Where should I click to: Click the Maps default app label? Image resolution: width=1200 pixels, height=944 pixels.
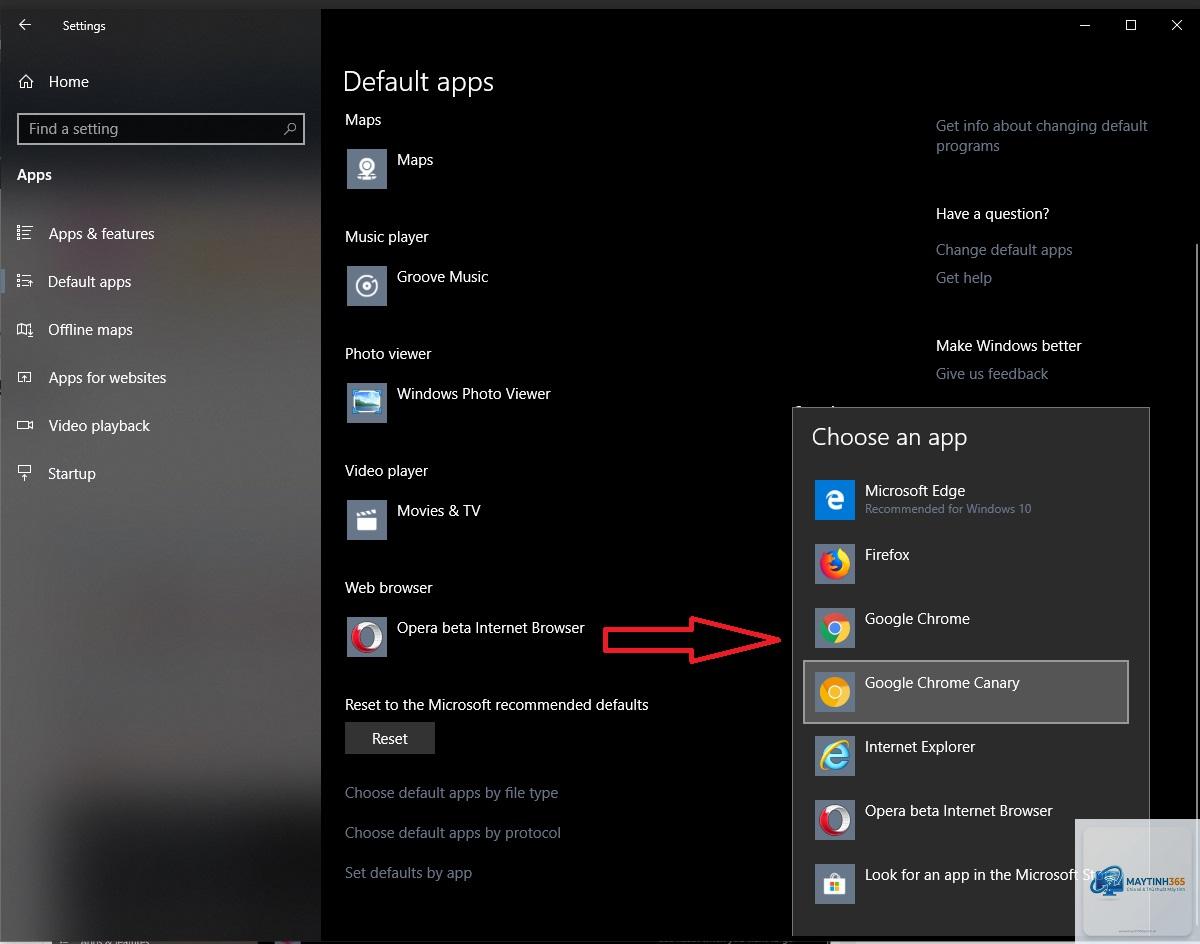pos(415,159)
